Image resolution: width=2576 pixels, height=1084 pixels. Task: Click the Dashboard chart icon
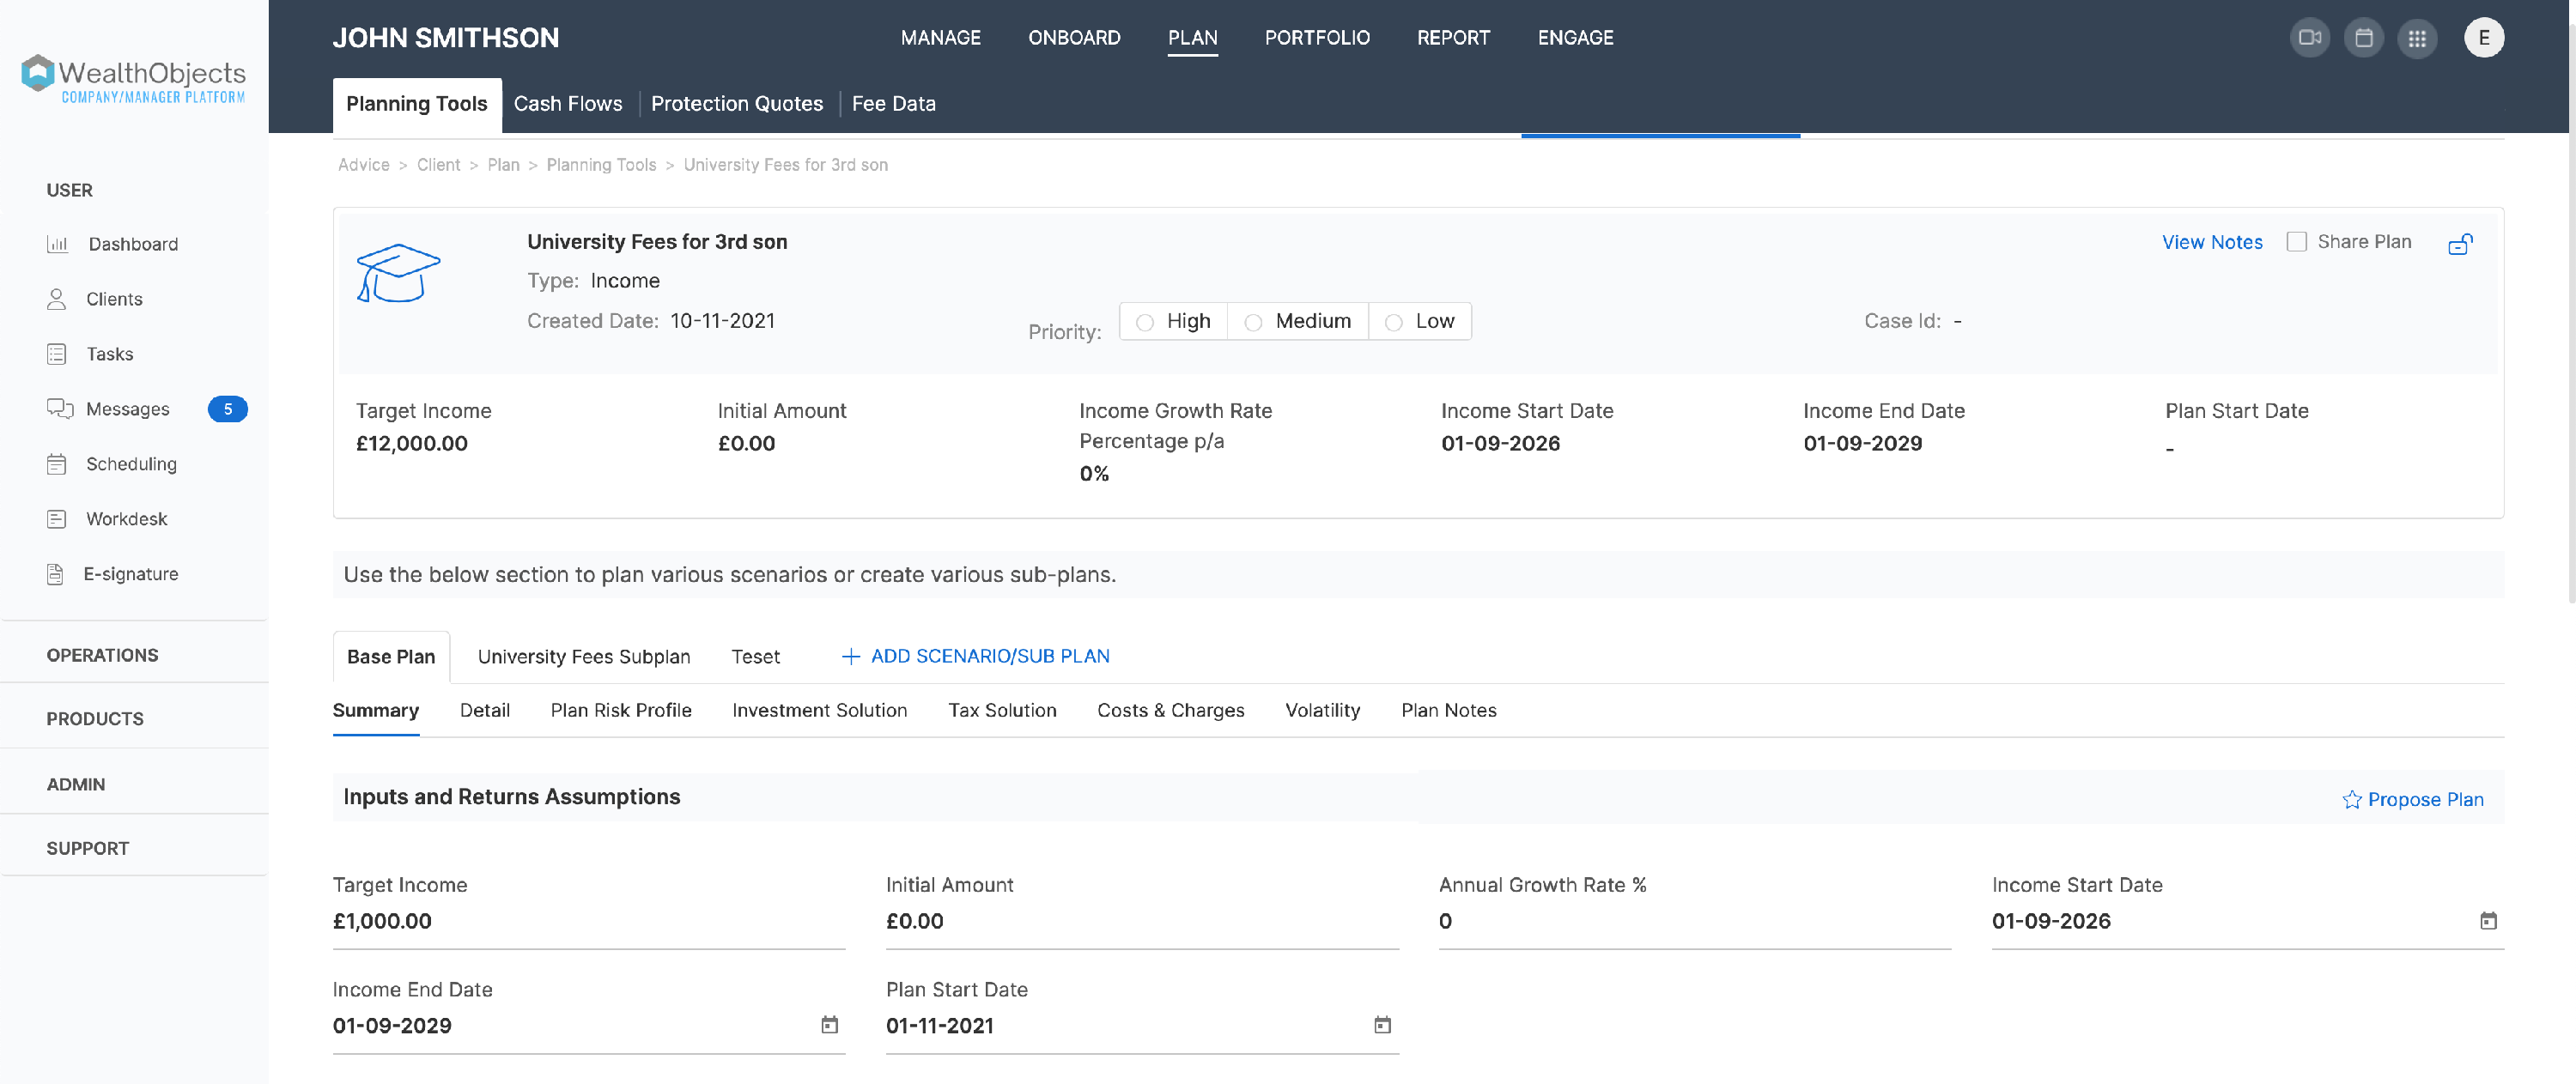point(58,244)
